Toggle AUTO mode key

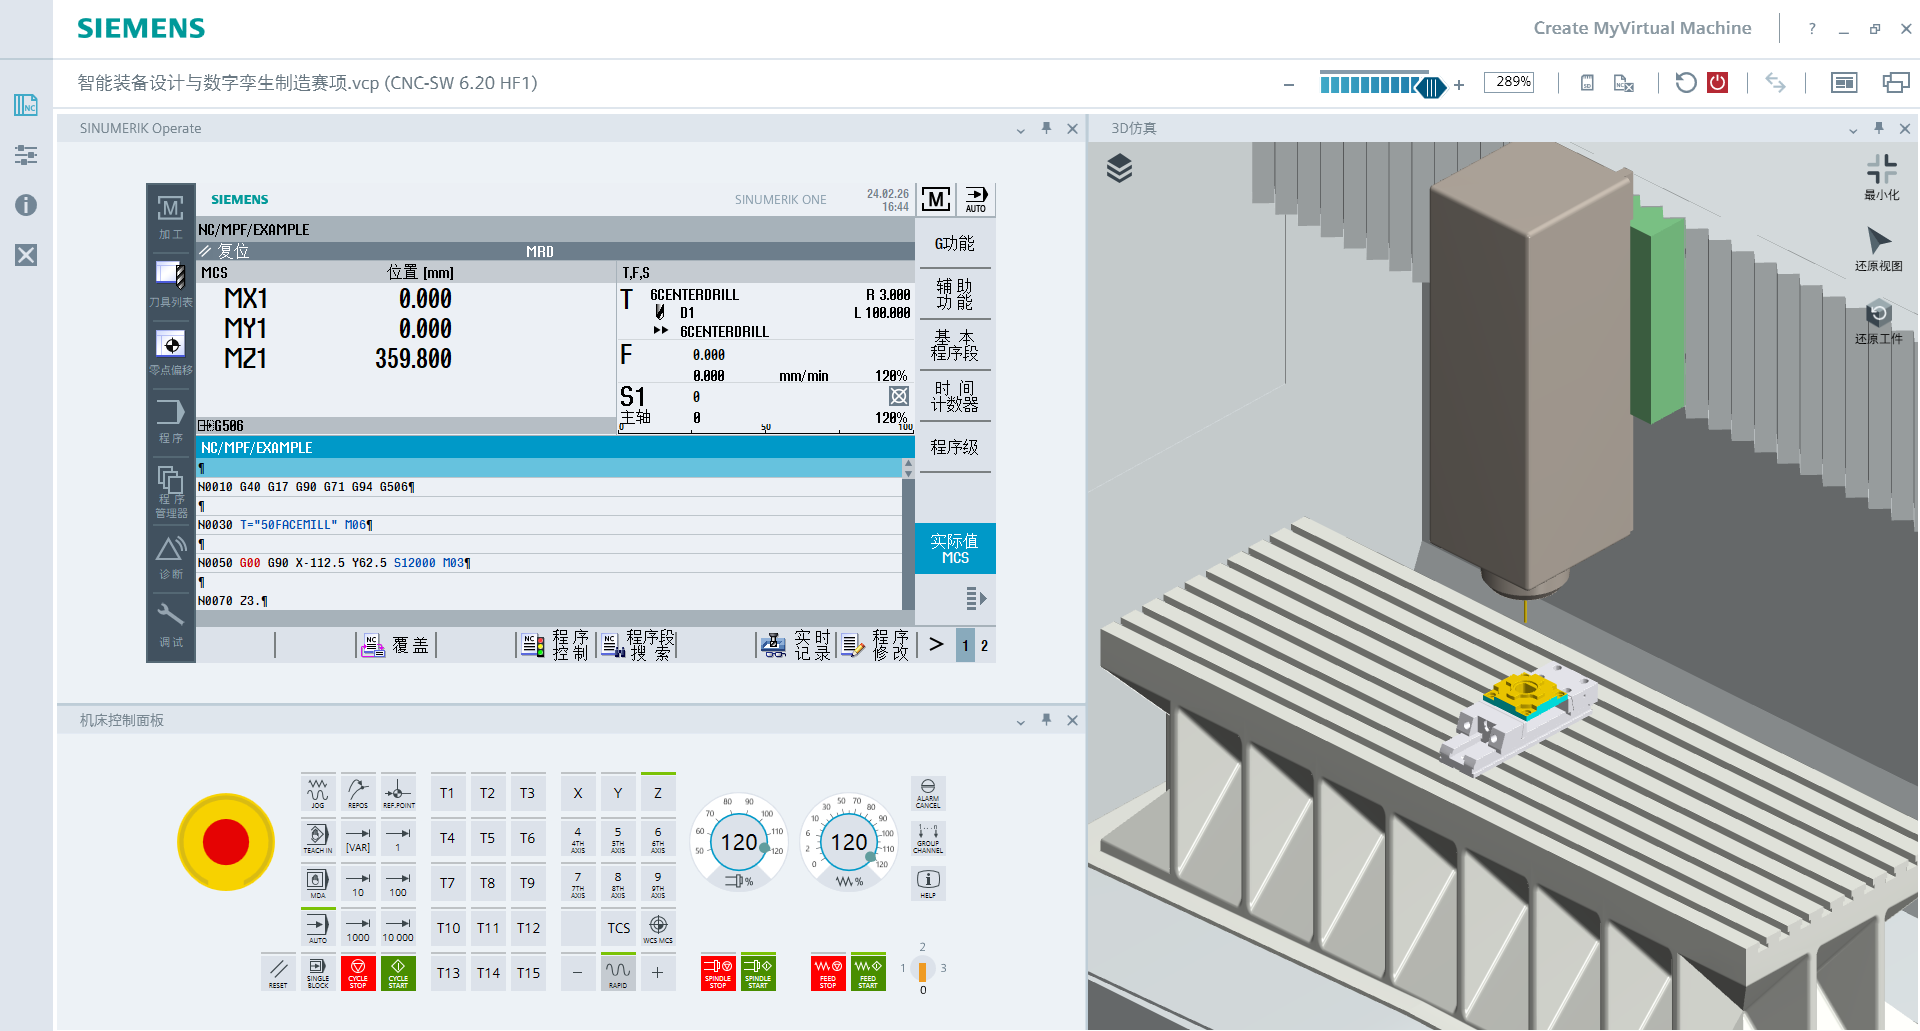coord(318,928)
